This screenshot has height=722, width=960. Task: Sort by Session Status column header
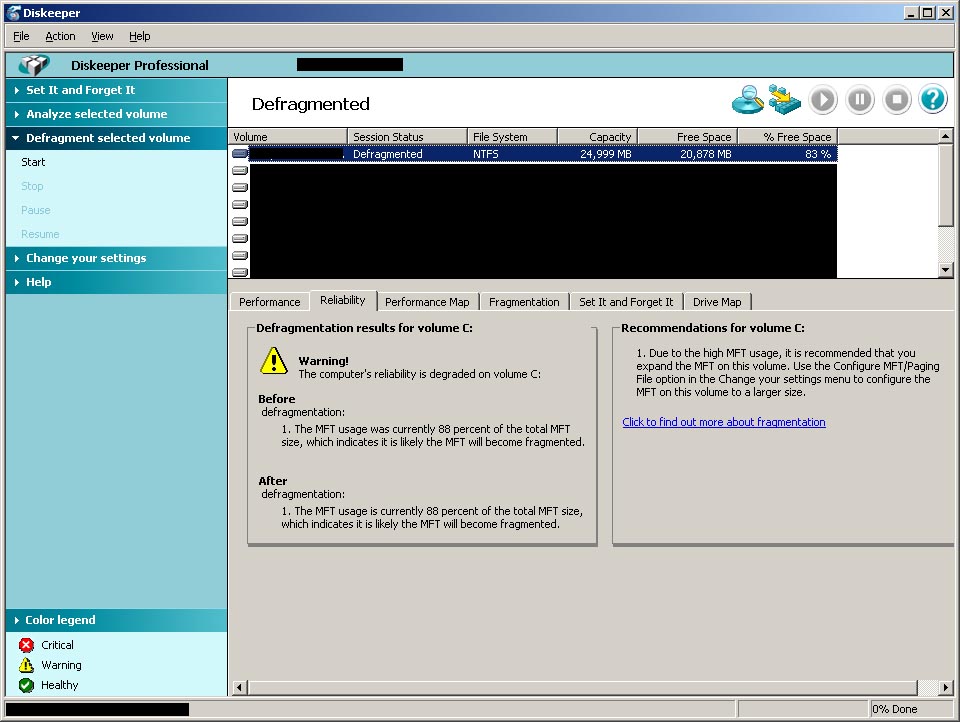tap(407, 137)
